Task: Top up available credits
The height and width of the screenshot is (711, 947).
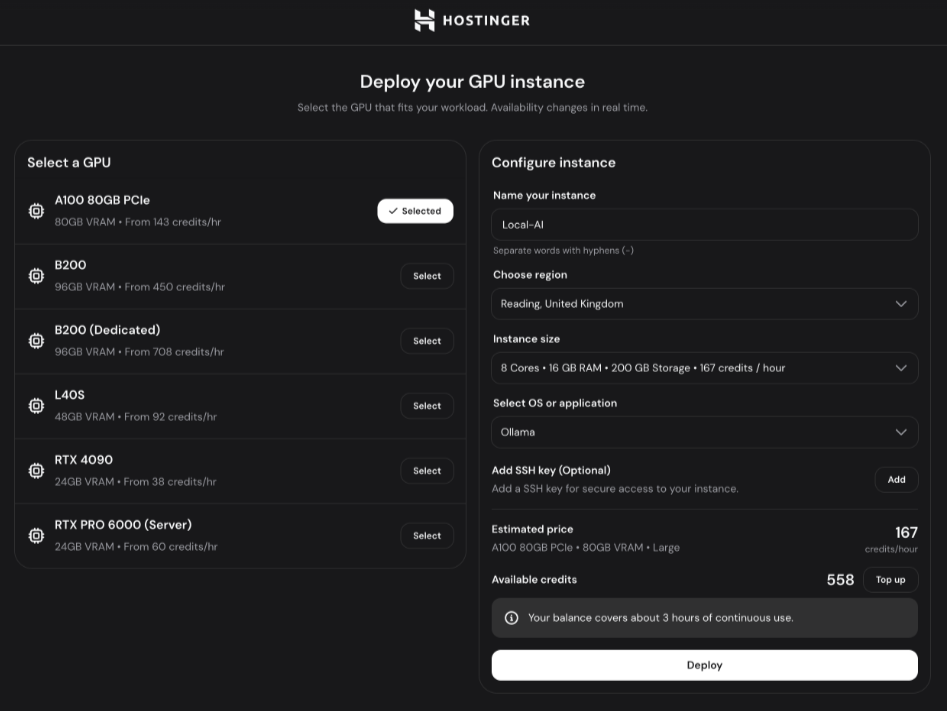Action: point(890,580)
